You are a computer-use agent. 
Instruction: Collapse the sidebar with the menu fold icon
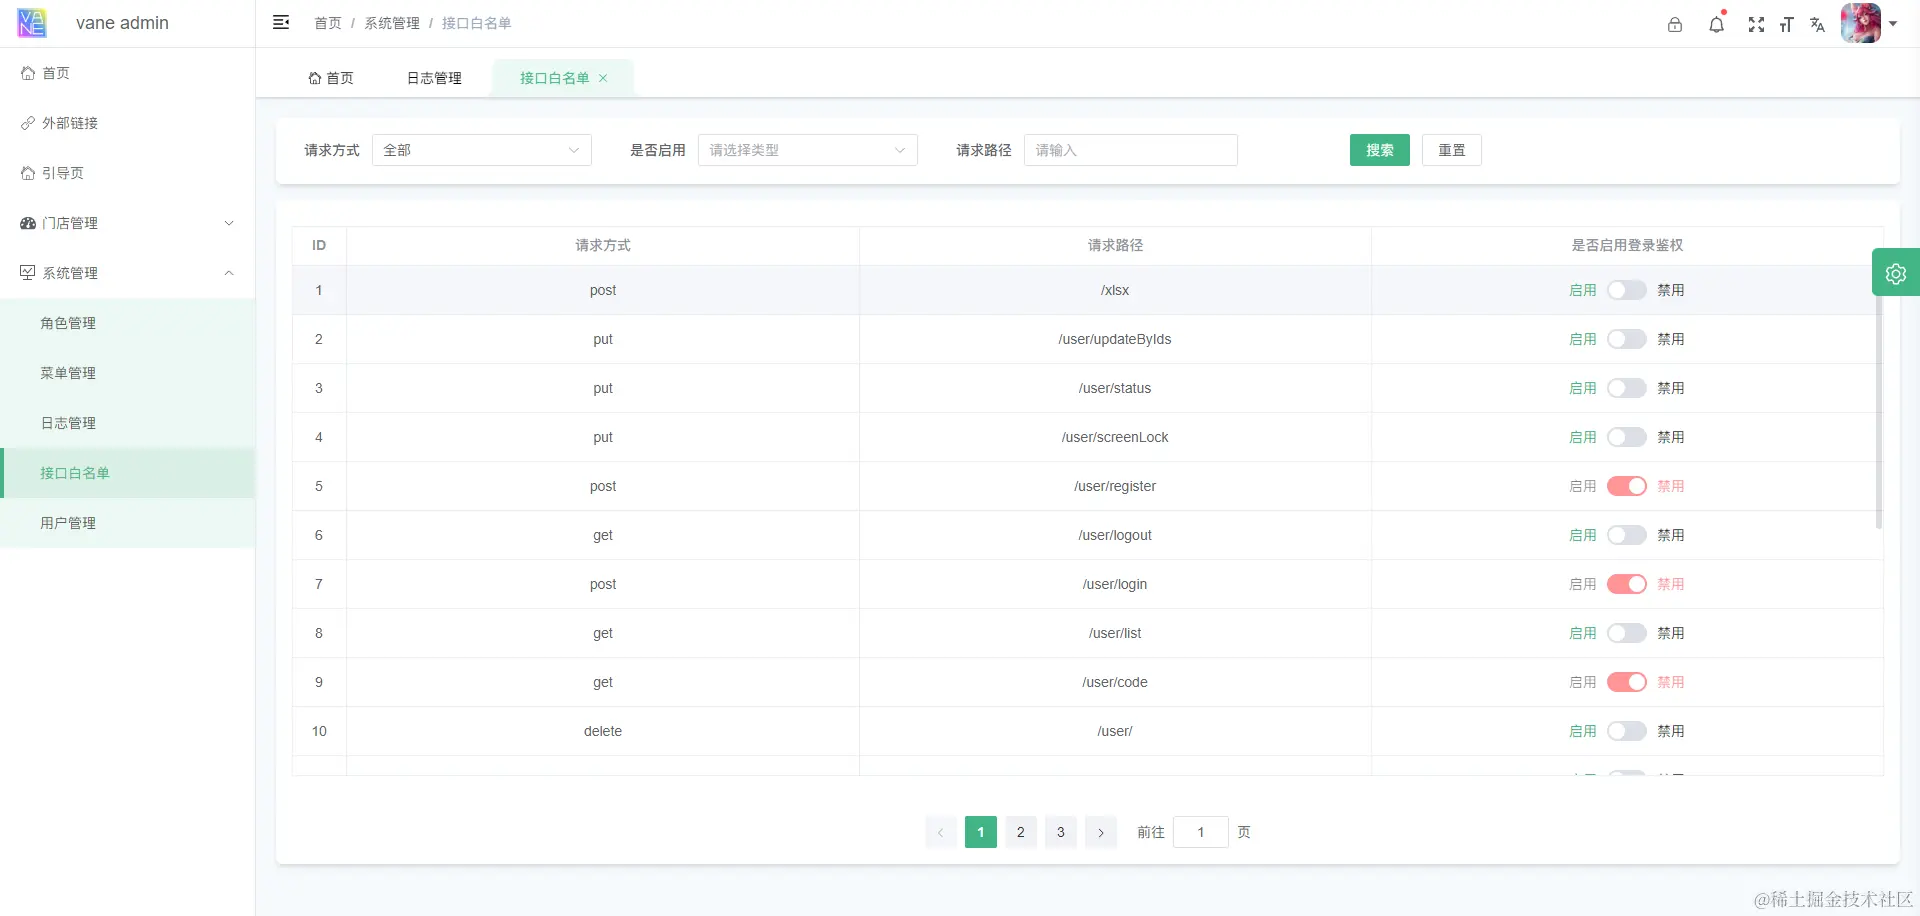pos(281,22)
